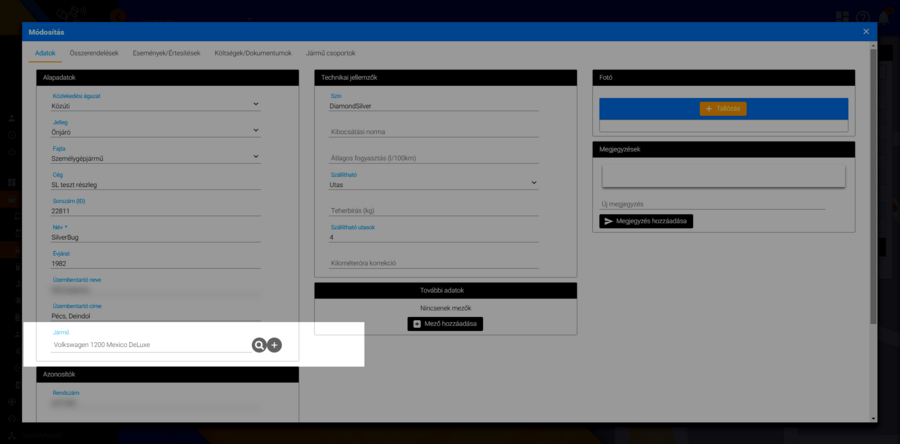Click the Név field containing SilverBug
This screenshot has width=900, height=444.
click(155, 238)
